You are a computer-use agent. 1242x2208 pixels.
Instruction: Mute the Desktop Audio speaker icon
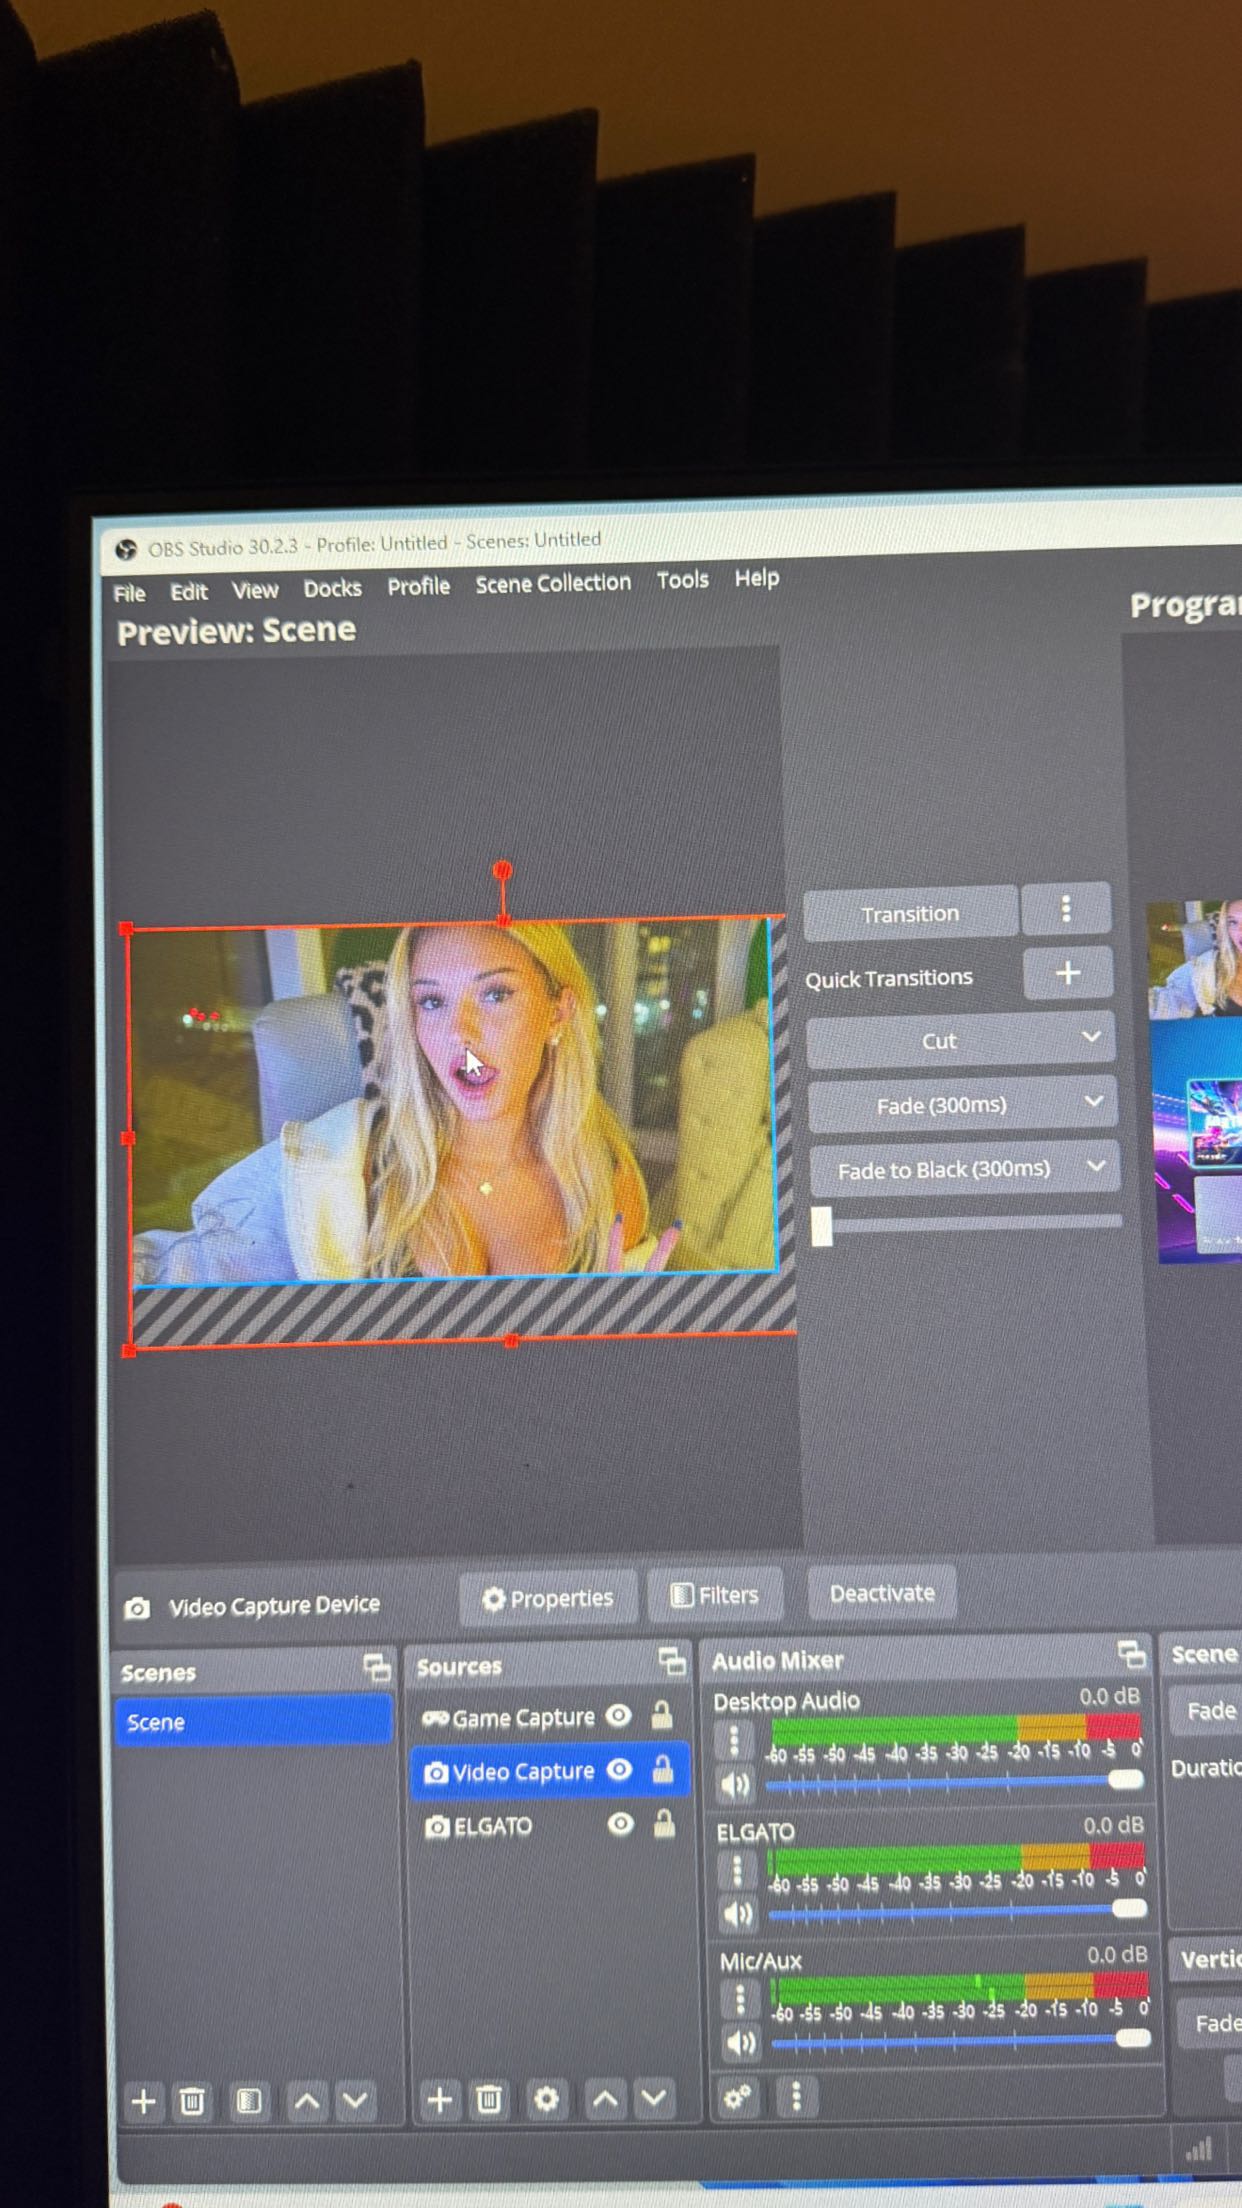coord(735,1785)
